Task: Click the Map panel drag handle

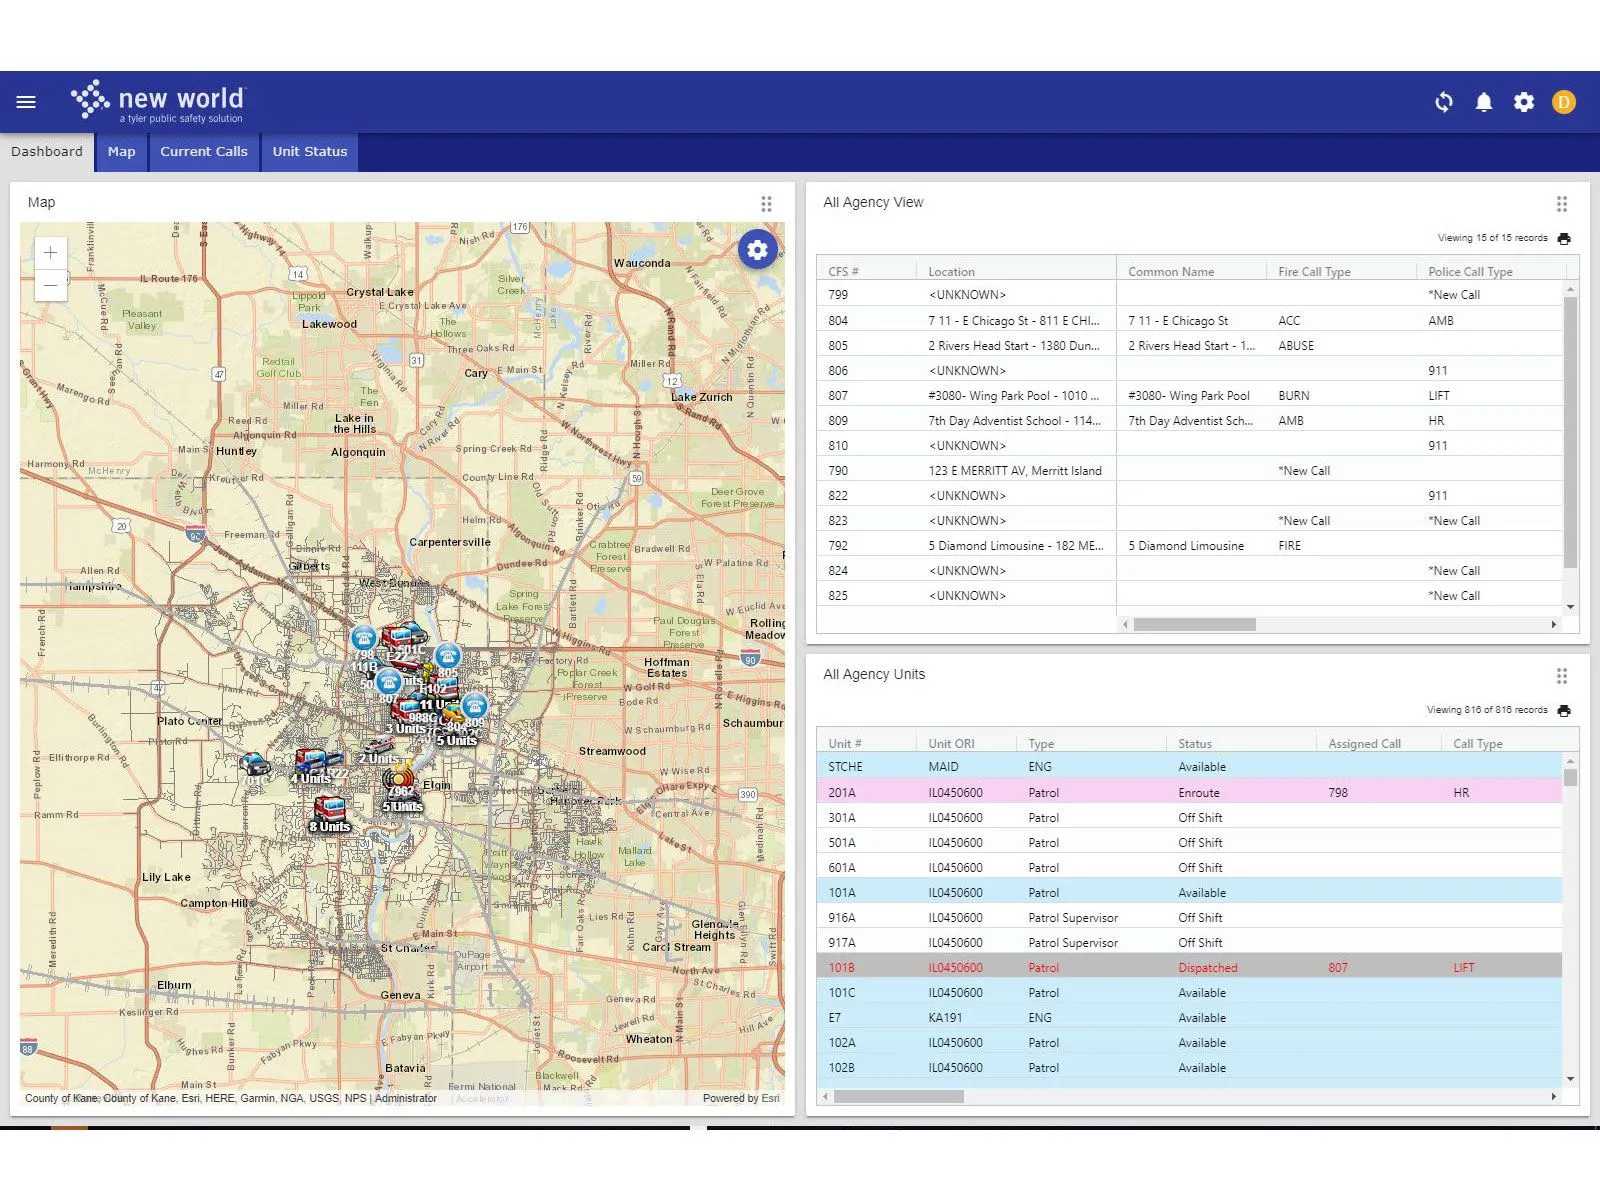Action: coord(767,202)
